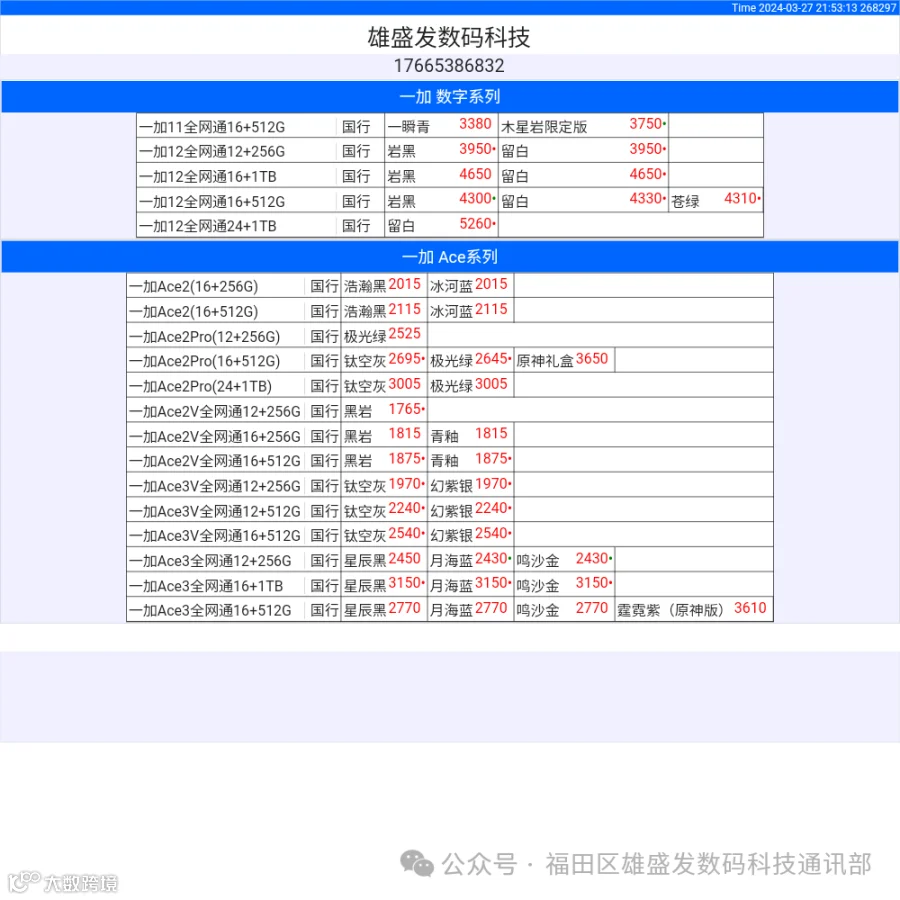Click the row label 一加Ace2V全网通12+256G
Screen dimensions: 900x900
click(x=215, y=412)
